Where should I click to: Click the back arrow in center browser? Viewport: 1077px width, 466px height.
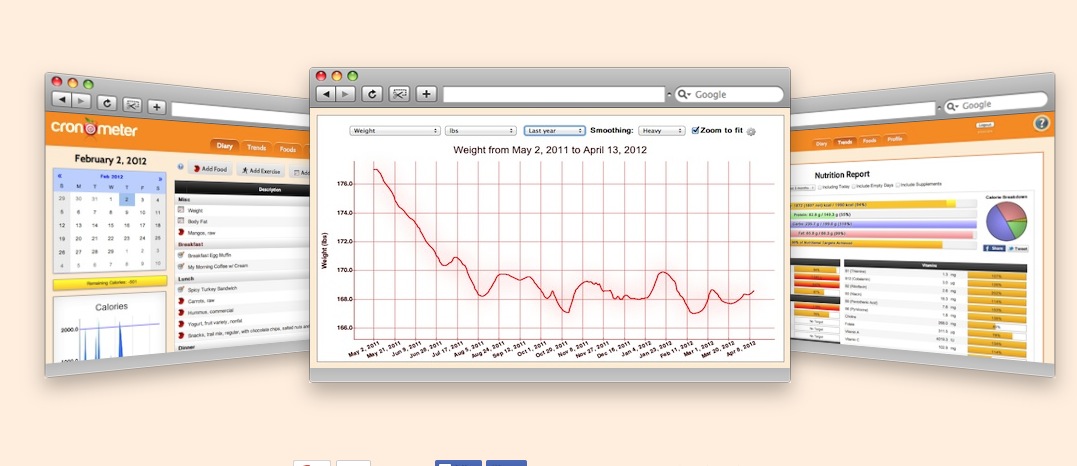click(x=326, y=94)
